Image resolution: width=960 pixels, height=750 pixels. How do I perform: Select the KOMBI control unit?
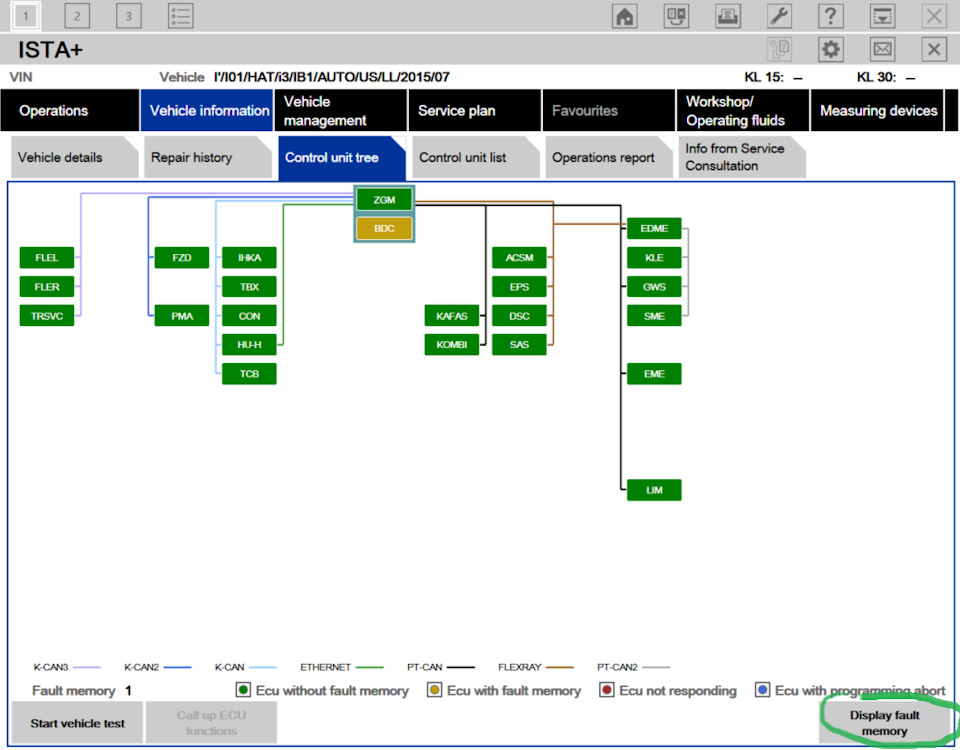pos(452,345)
